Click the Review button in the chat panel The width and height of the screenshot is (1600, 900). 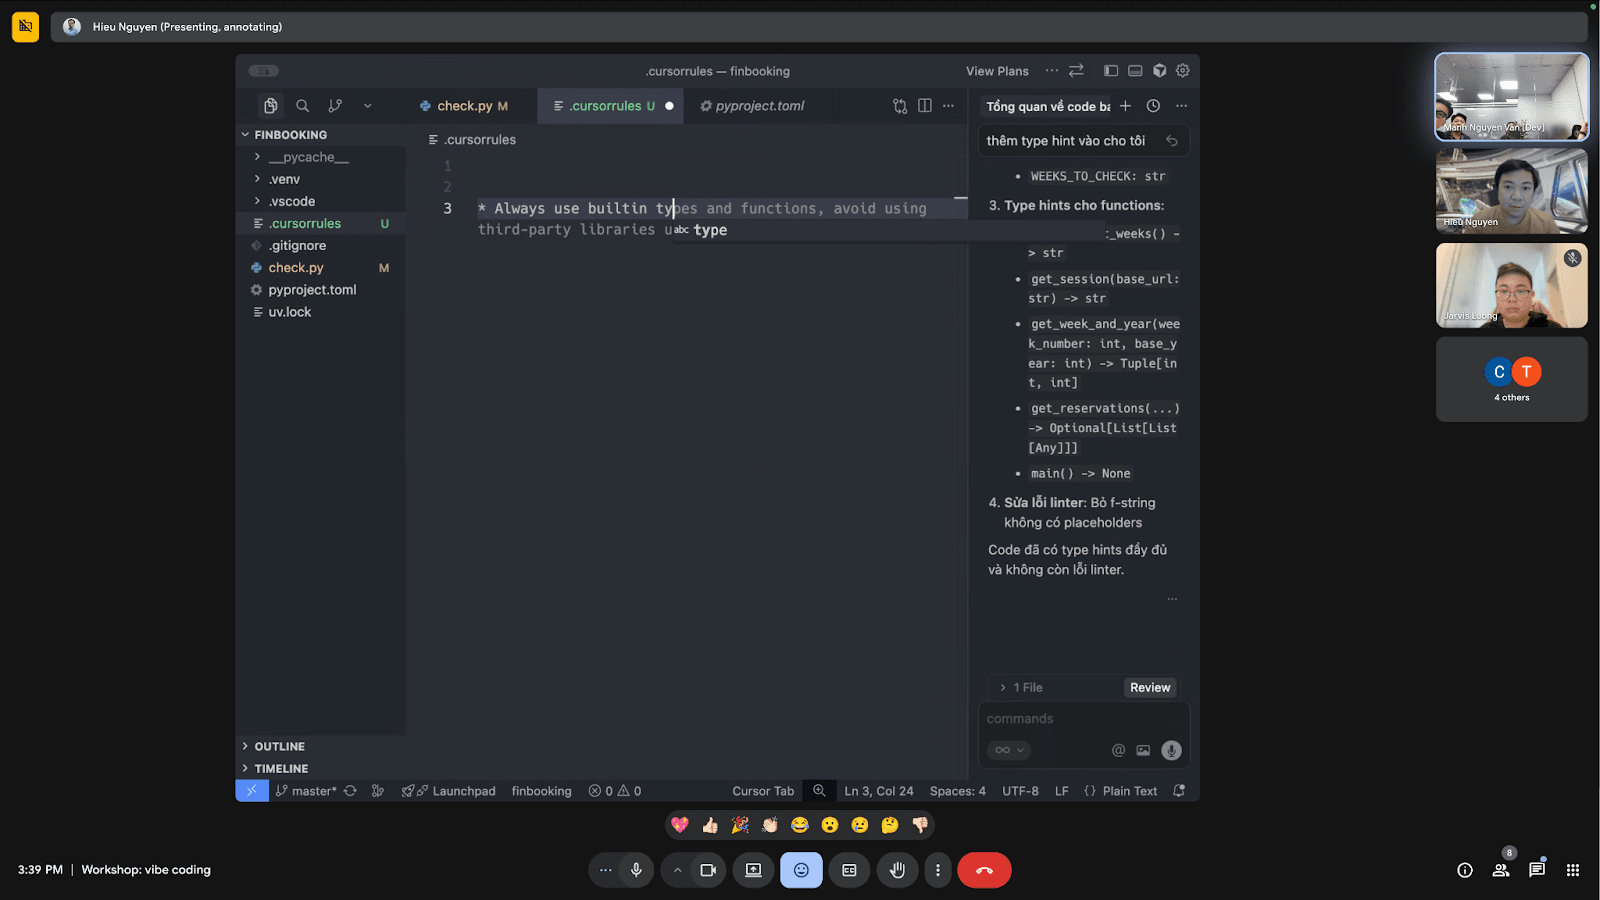pos(1149,687)
